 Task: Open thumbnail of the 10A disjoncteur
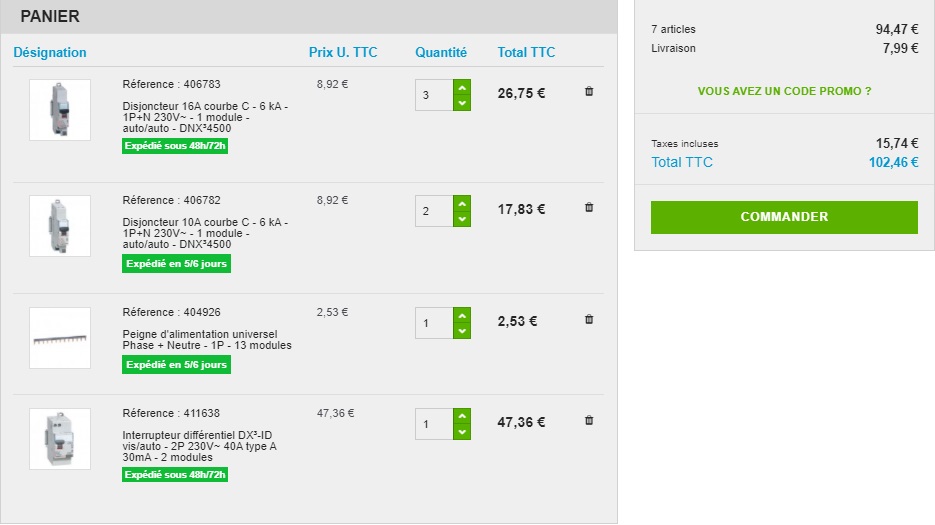[x=60, y=225]
